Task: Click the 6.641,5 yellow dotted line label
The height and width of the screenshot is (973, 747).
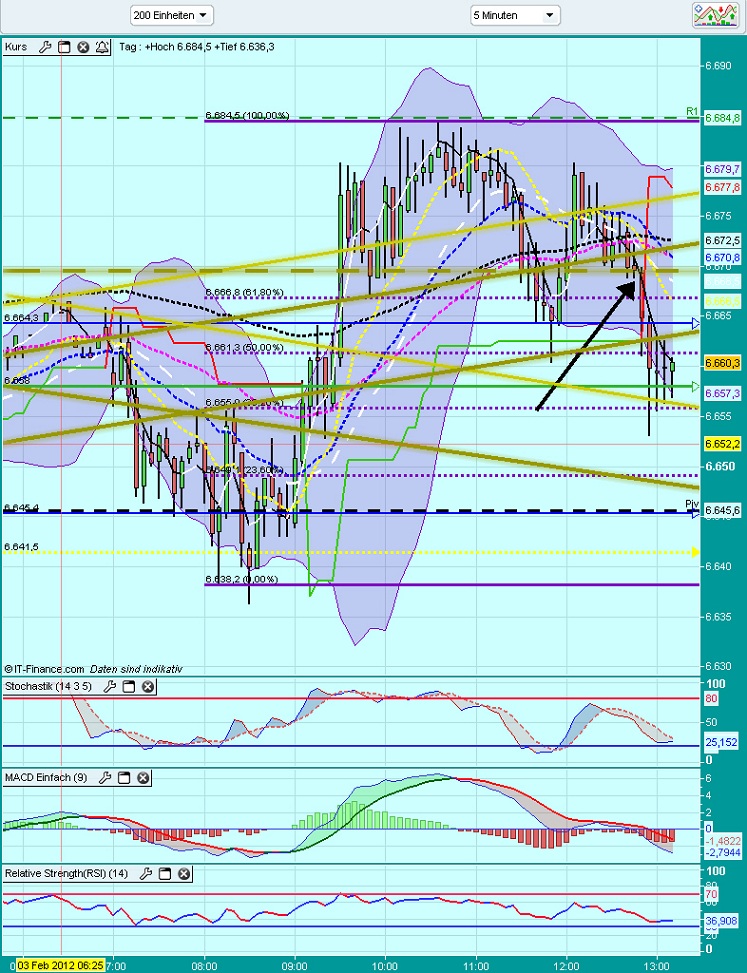Action: [21, 547]
